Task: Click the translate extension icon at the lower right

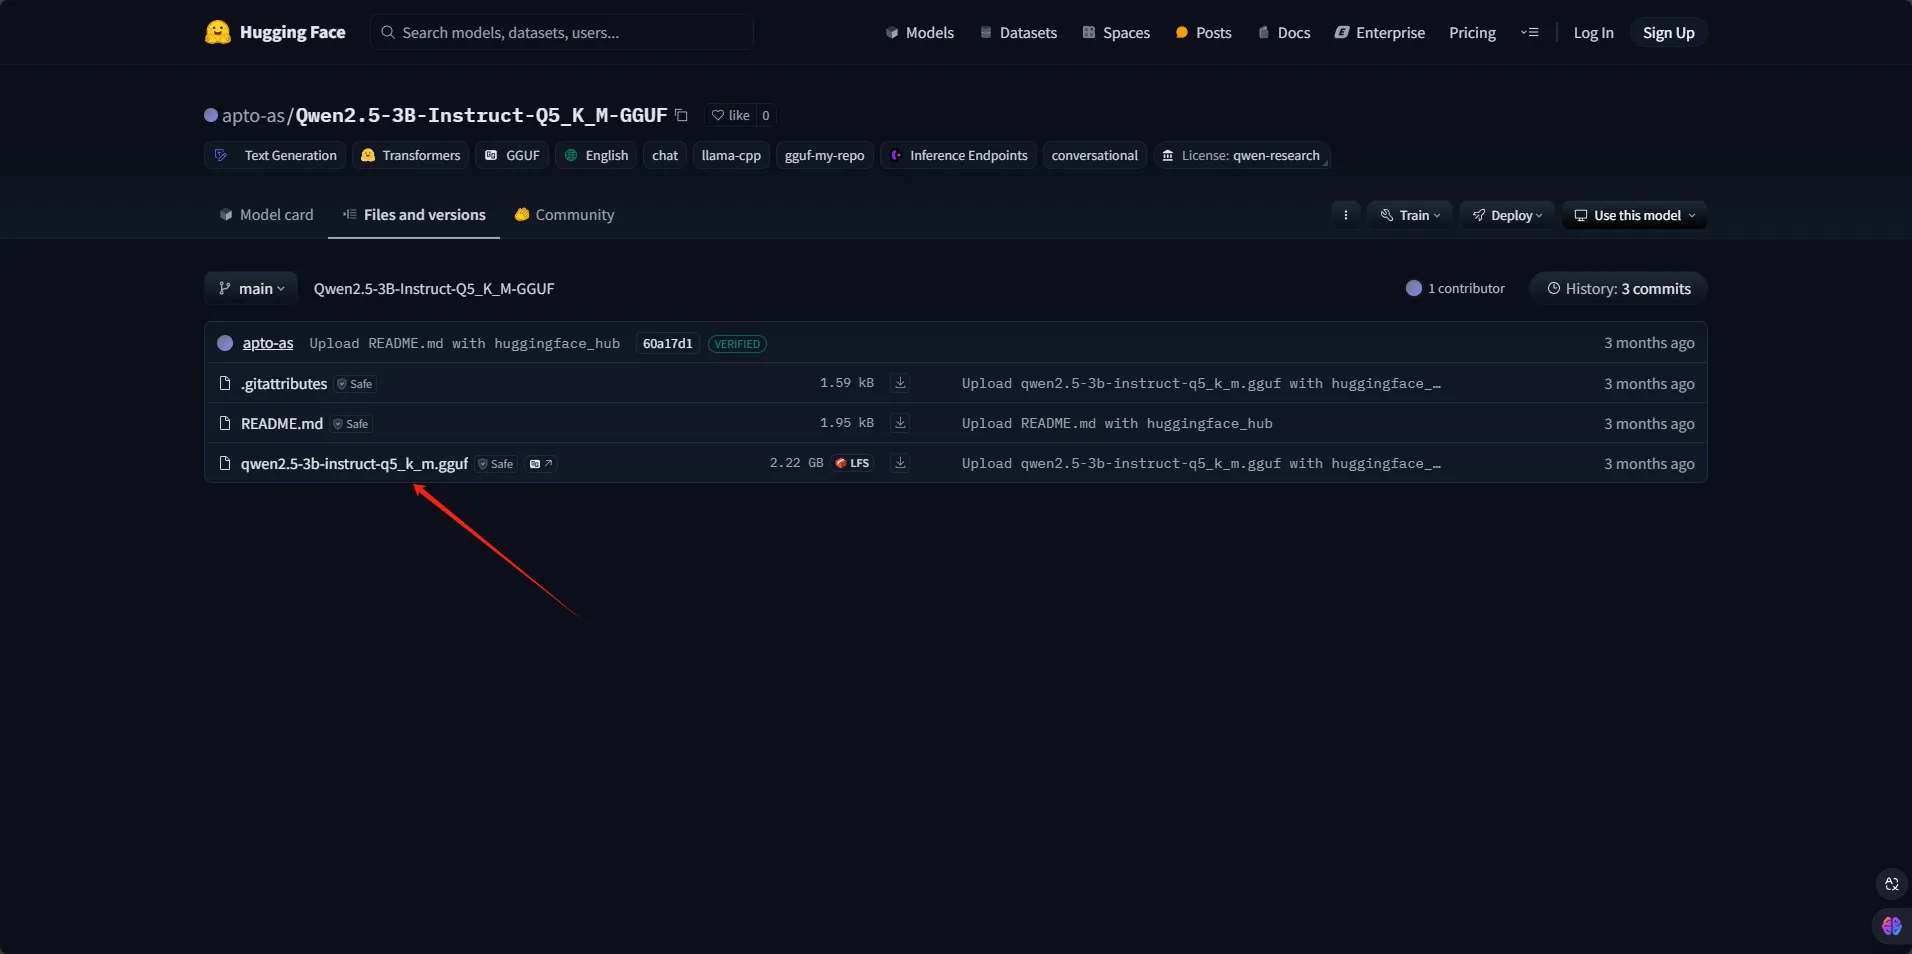Action: pos(1891,884)
